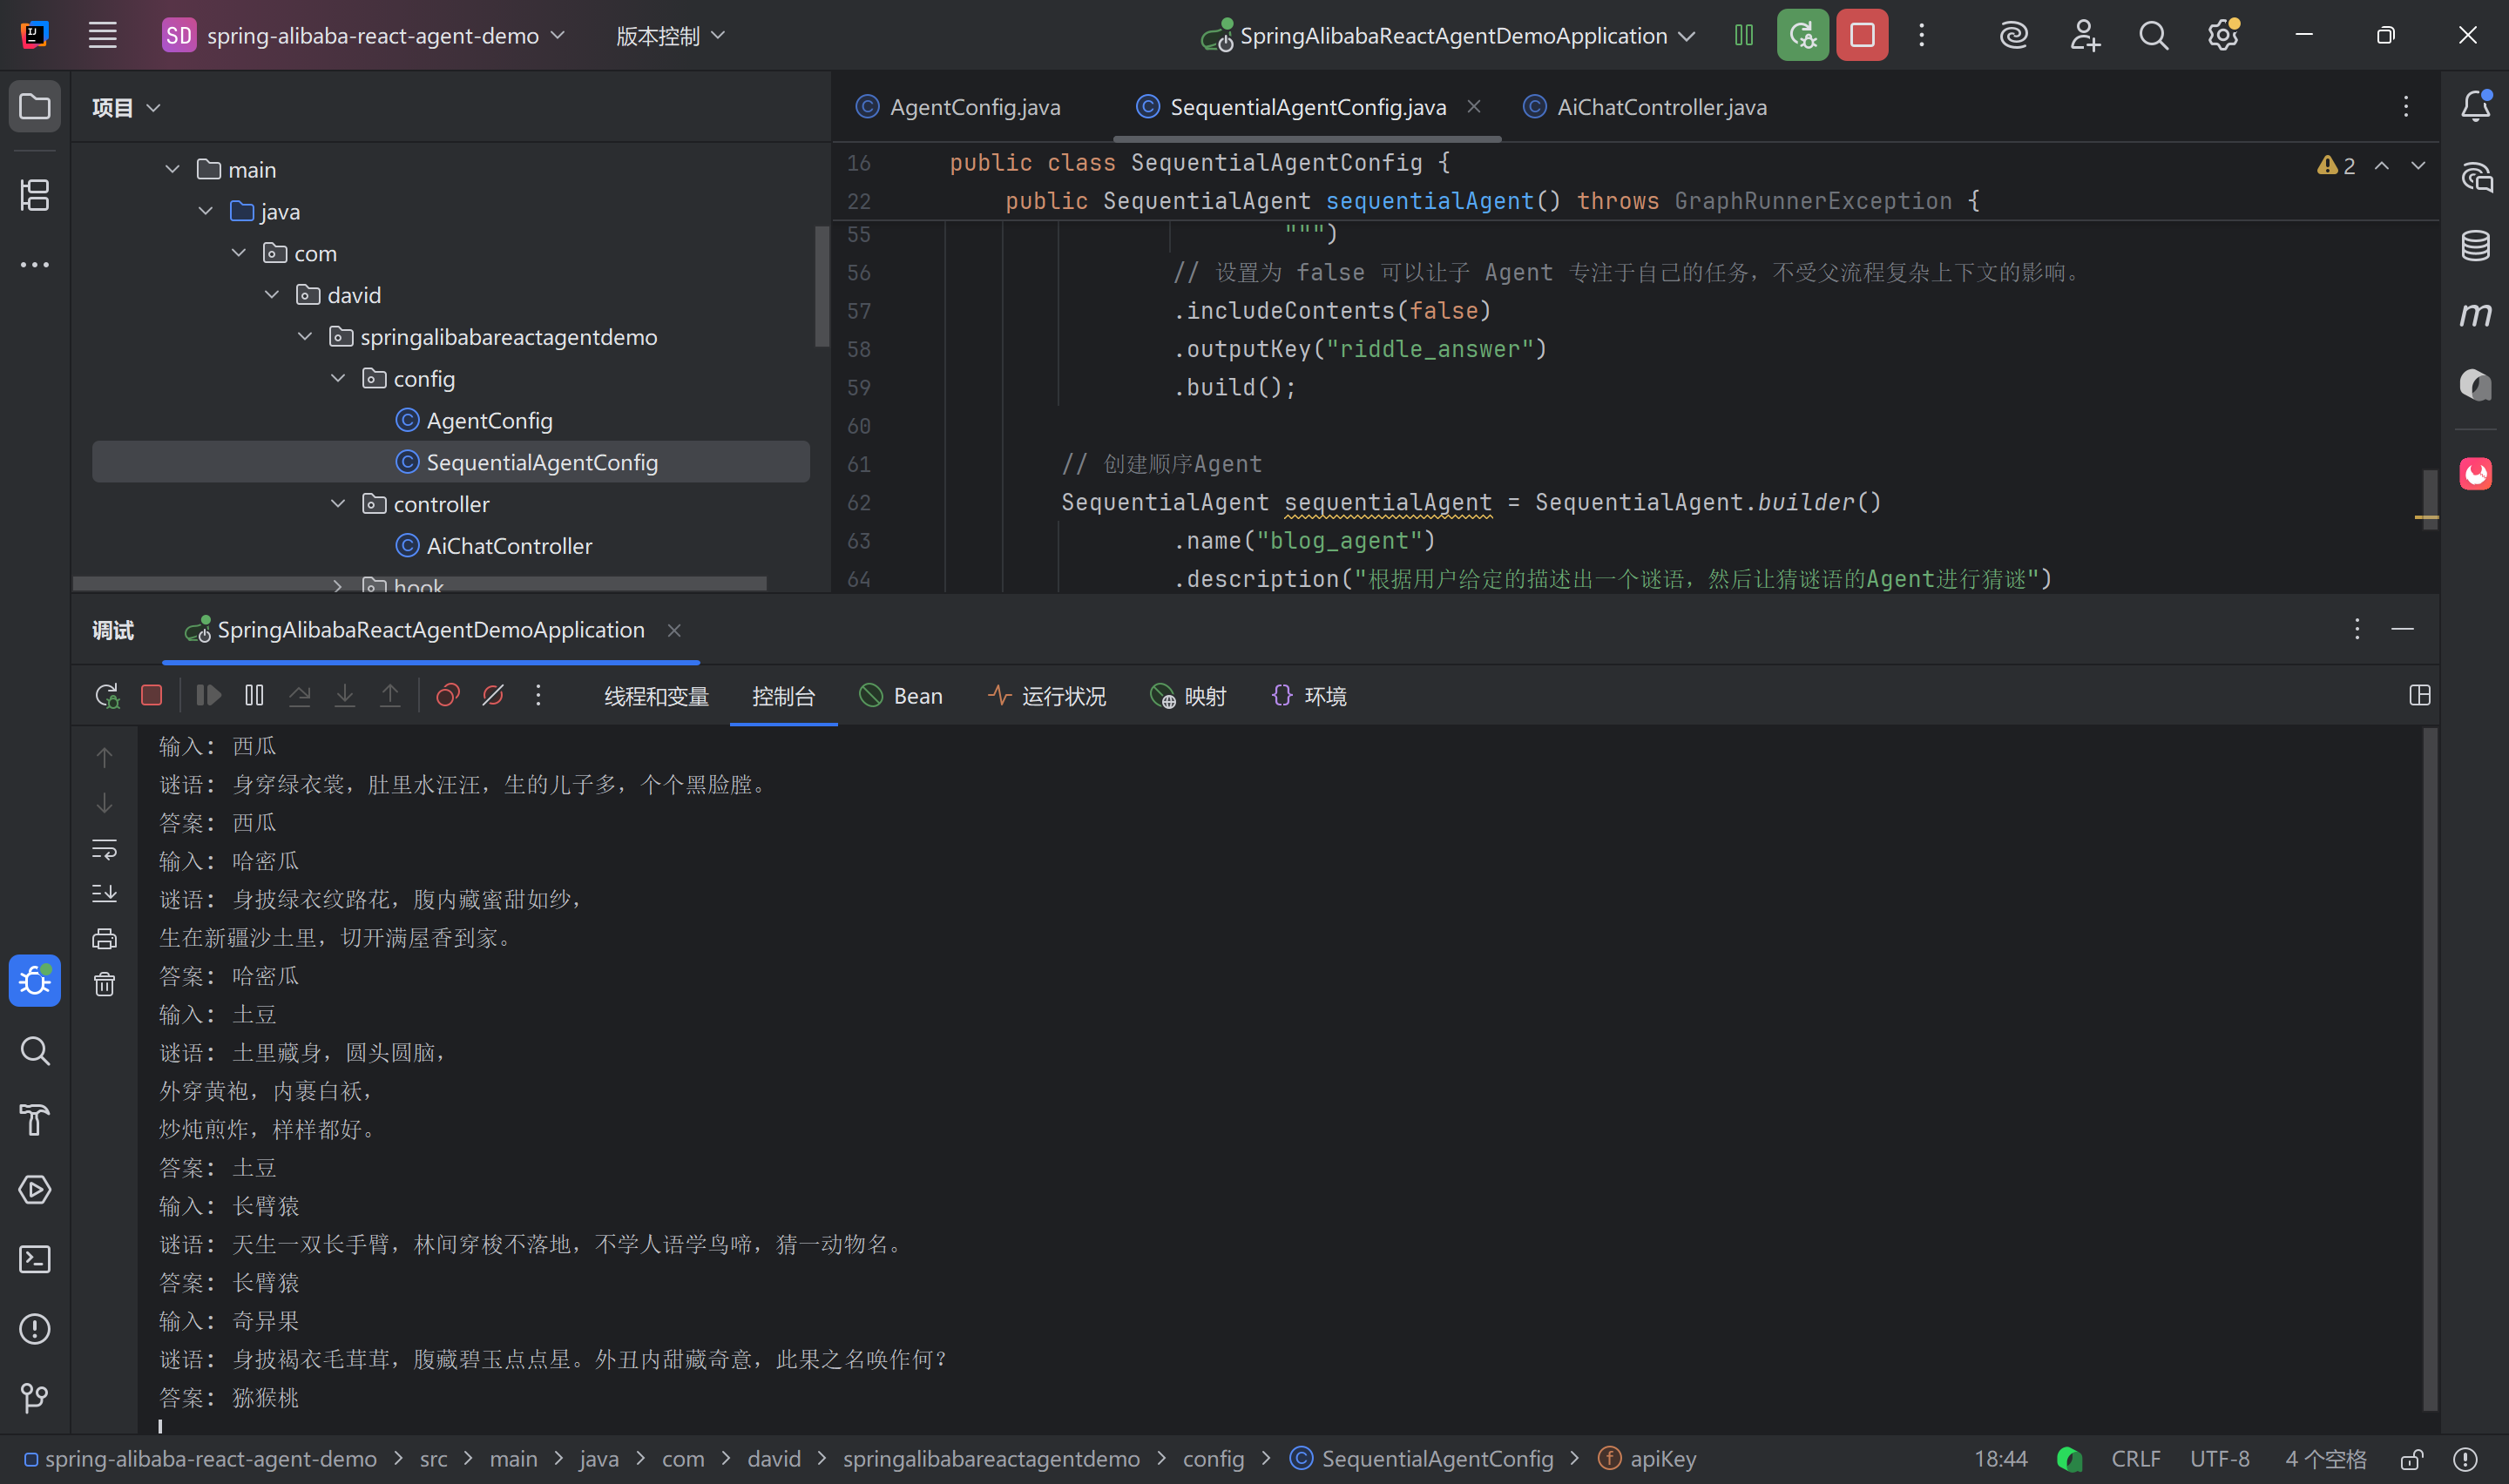Go to next highlighted problem arrow
The height and width of the screenshot is (1484, 2509).
coord(2418,165)
